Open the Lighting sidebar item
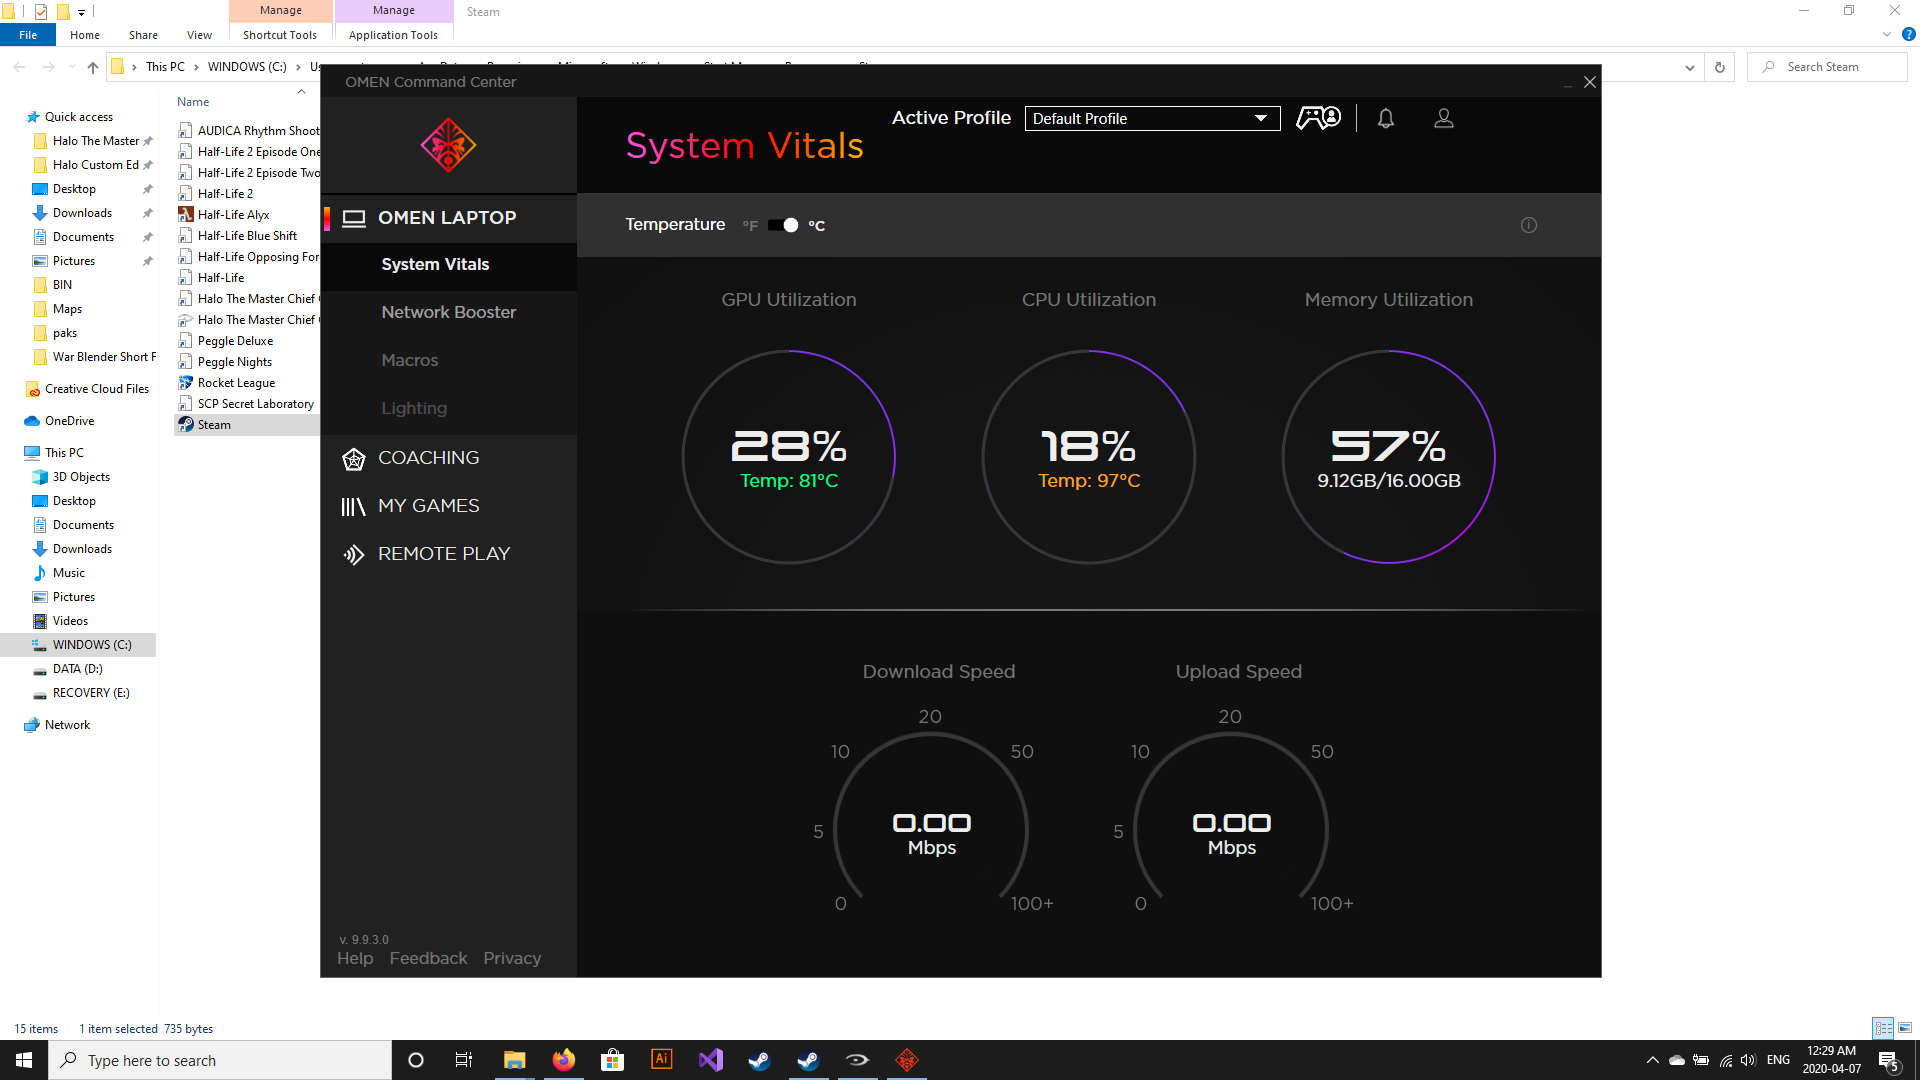The image size is (1920, 1080). click(x=414, y=408)
